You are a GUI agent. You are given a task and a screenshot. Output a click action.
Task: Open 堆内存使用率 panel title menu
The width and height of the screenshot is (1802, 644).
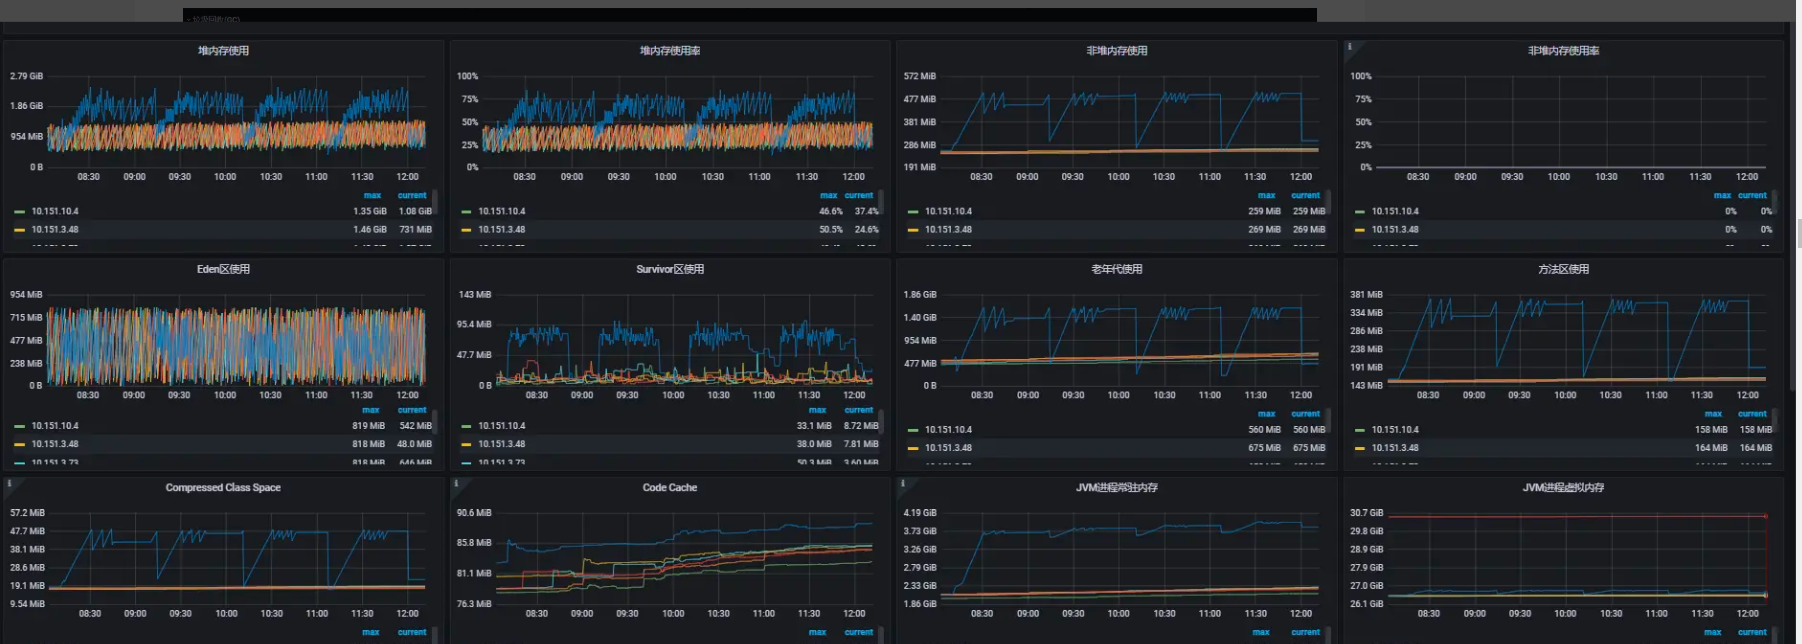point(670,51)
